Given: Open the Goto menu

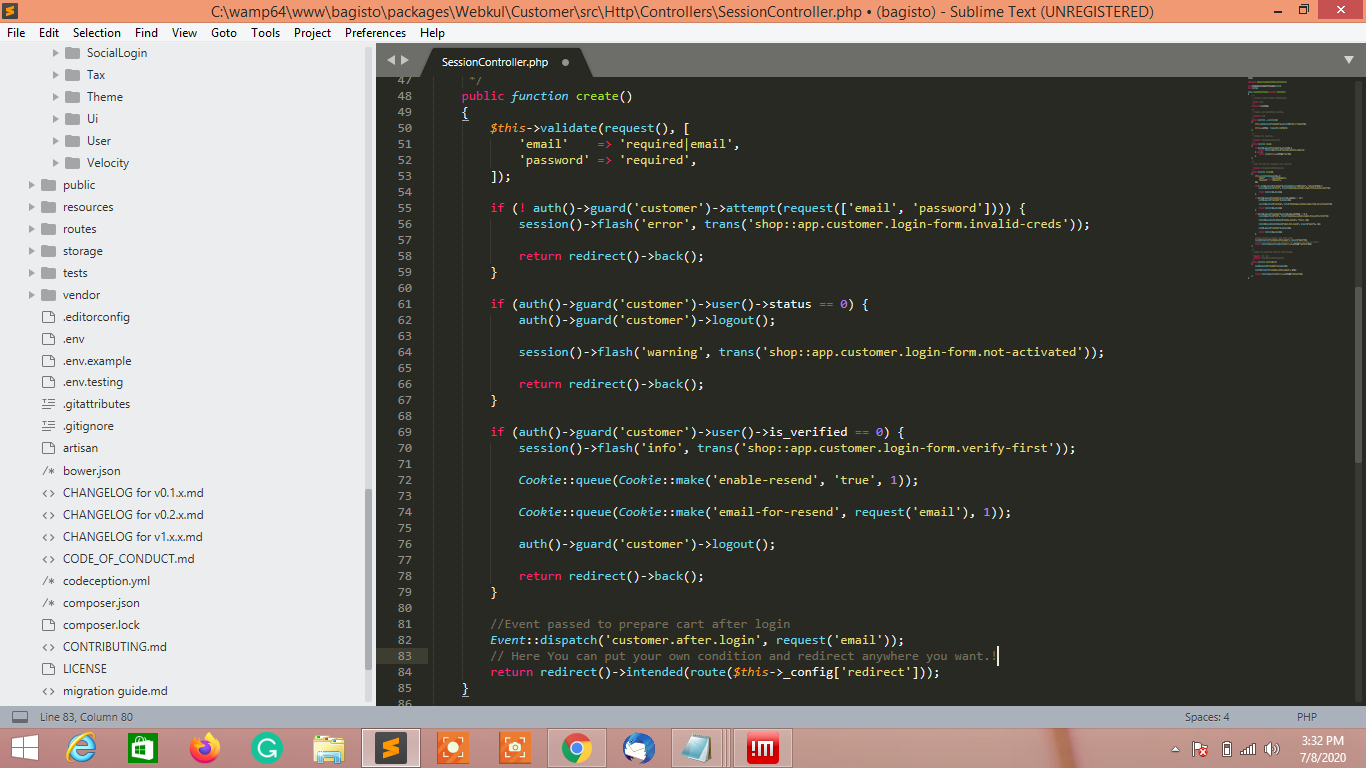Looking at the screenshot, I should [224, 32].
